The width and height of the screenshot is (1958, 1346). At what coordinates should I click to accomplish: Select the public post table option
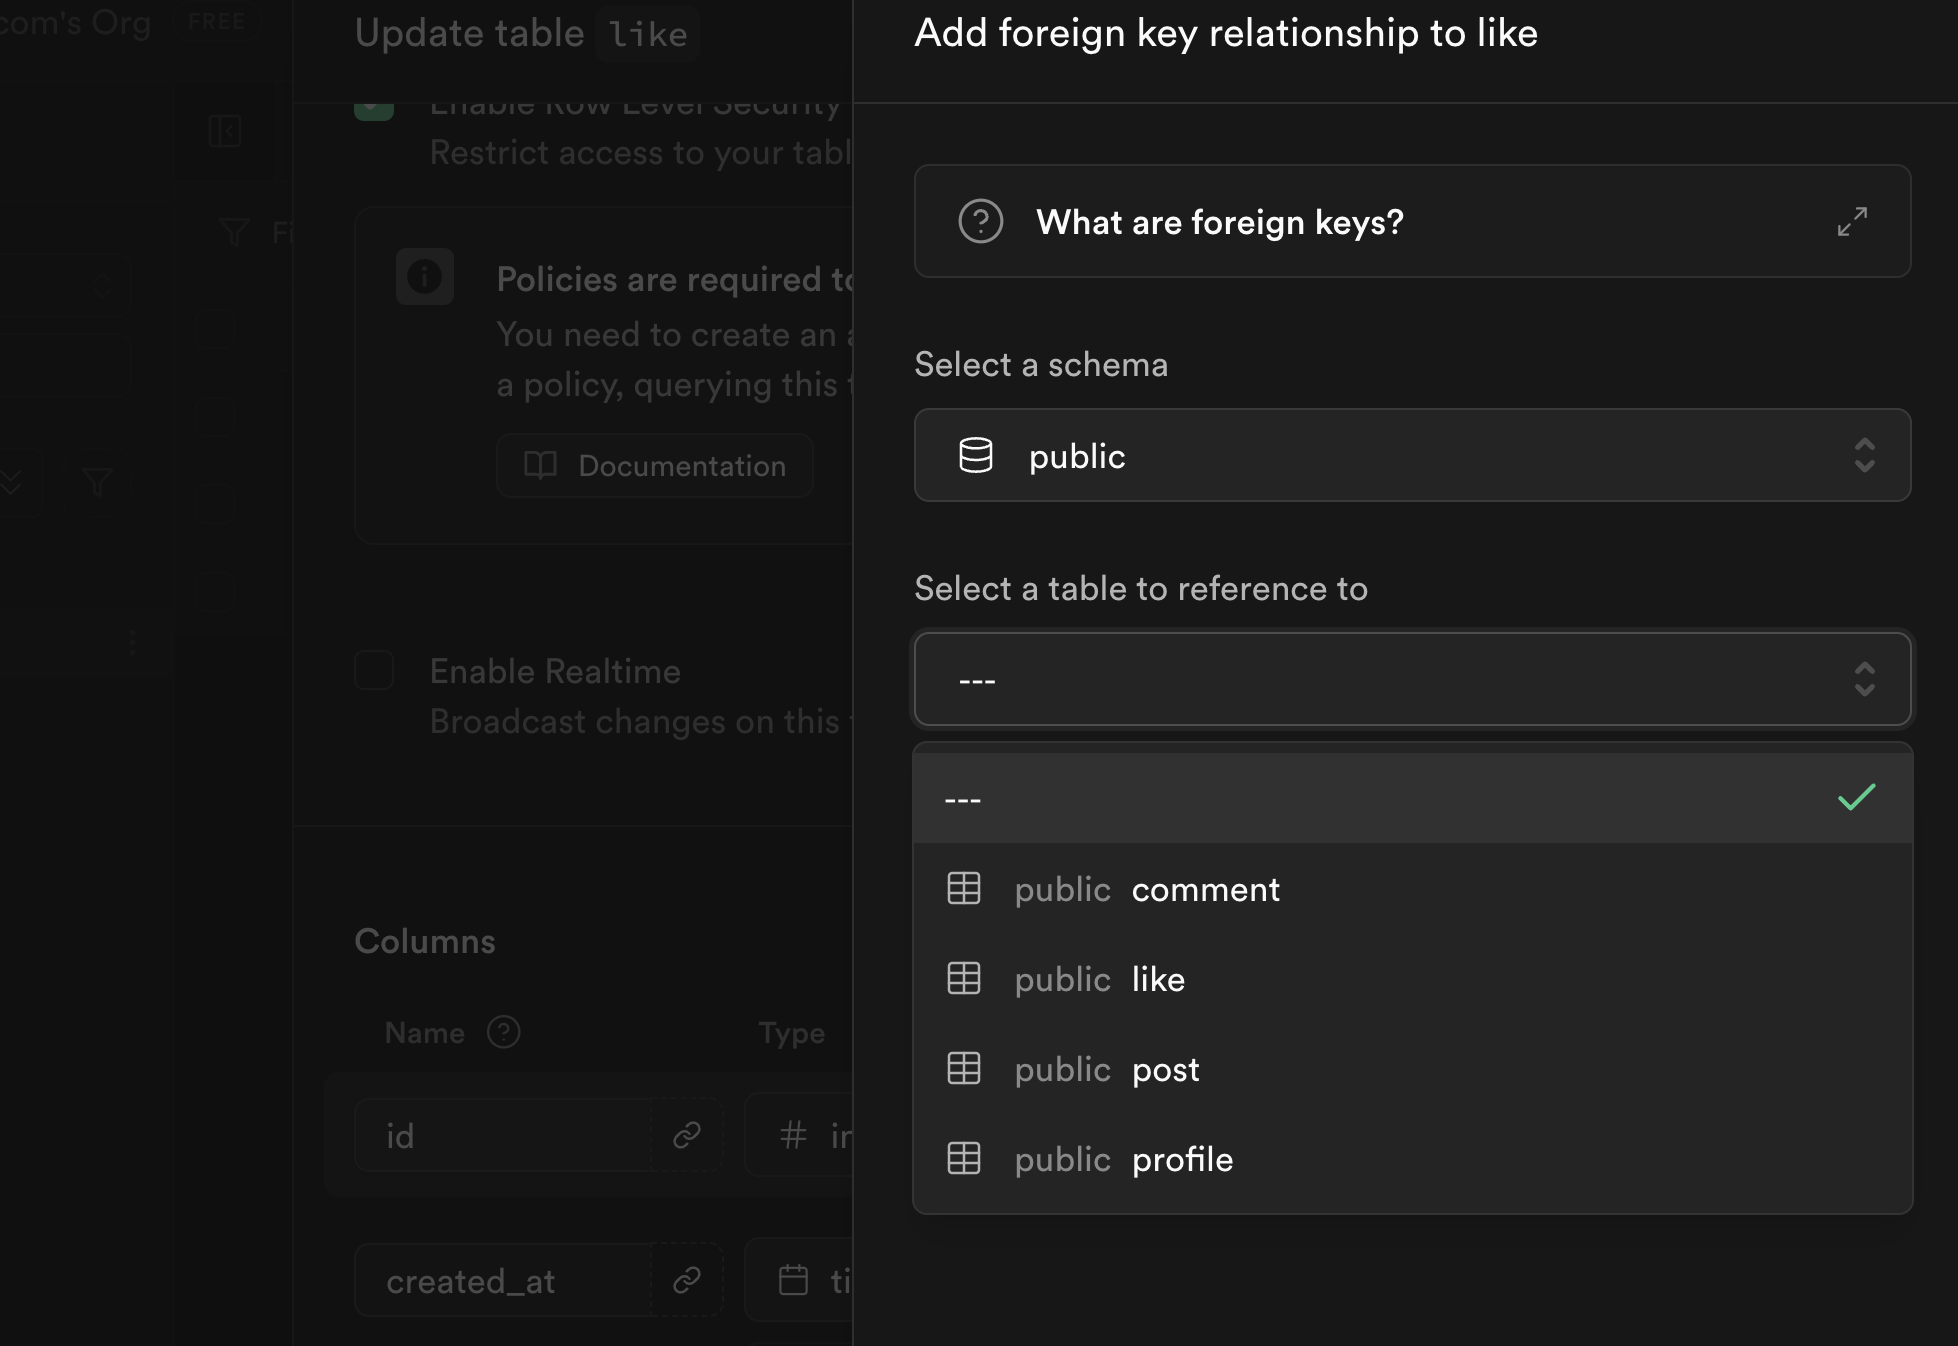pyautogui.click(x=1165, y=1069)
